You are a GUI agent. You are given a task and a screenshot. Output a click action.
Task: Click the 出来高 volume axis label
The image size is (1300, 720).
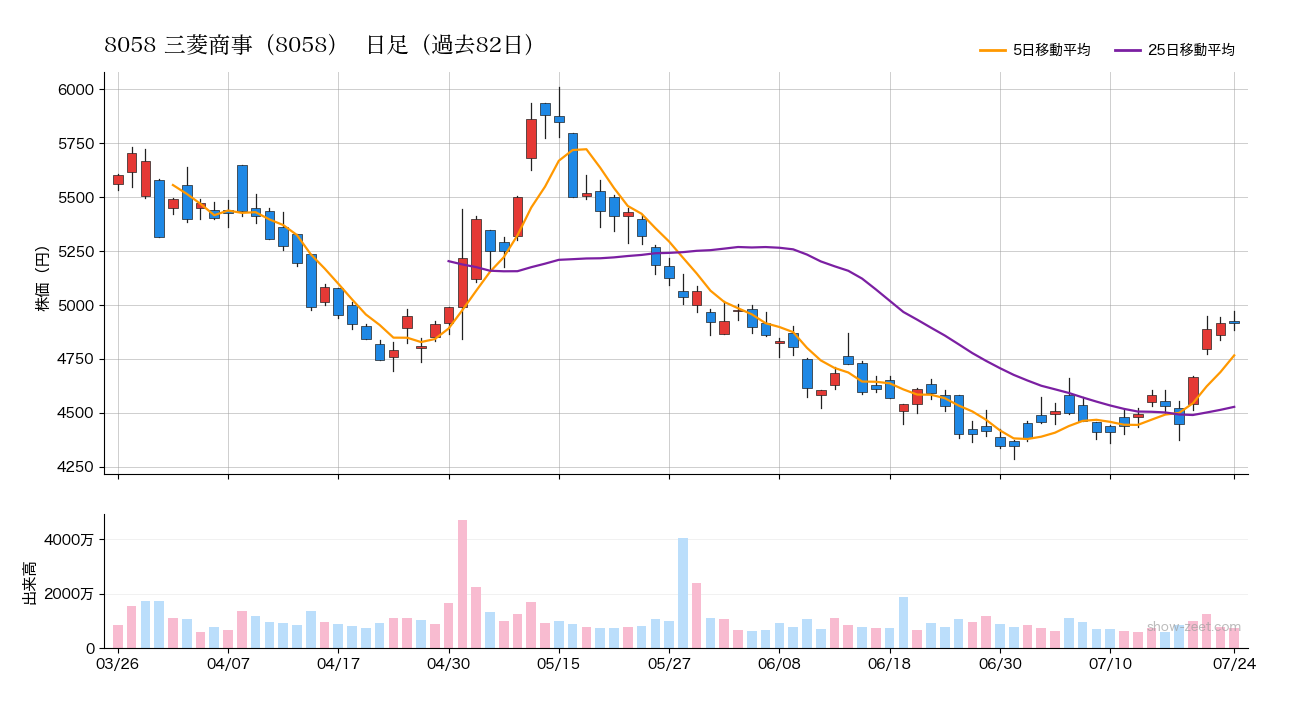point(29,582)
